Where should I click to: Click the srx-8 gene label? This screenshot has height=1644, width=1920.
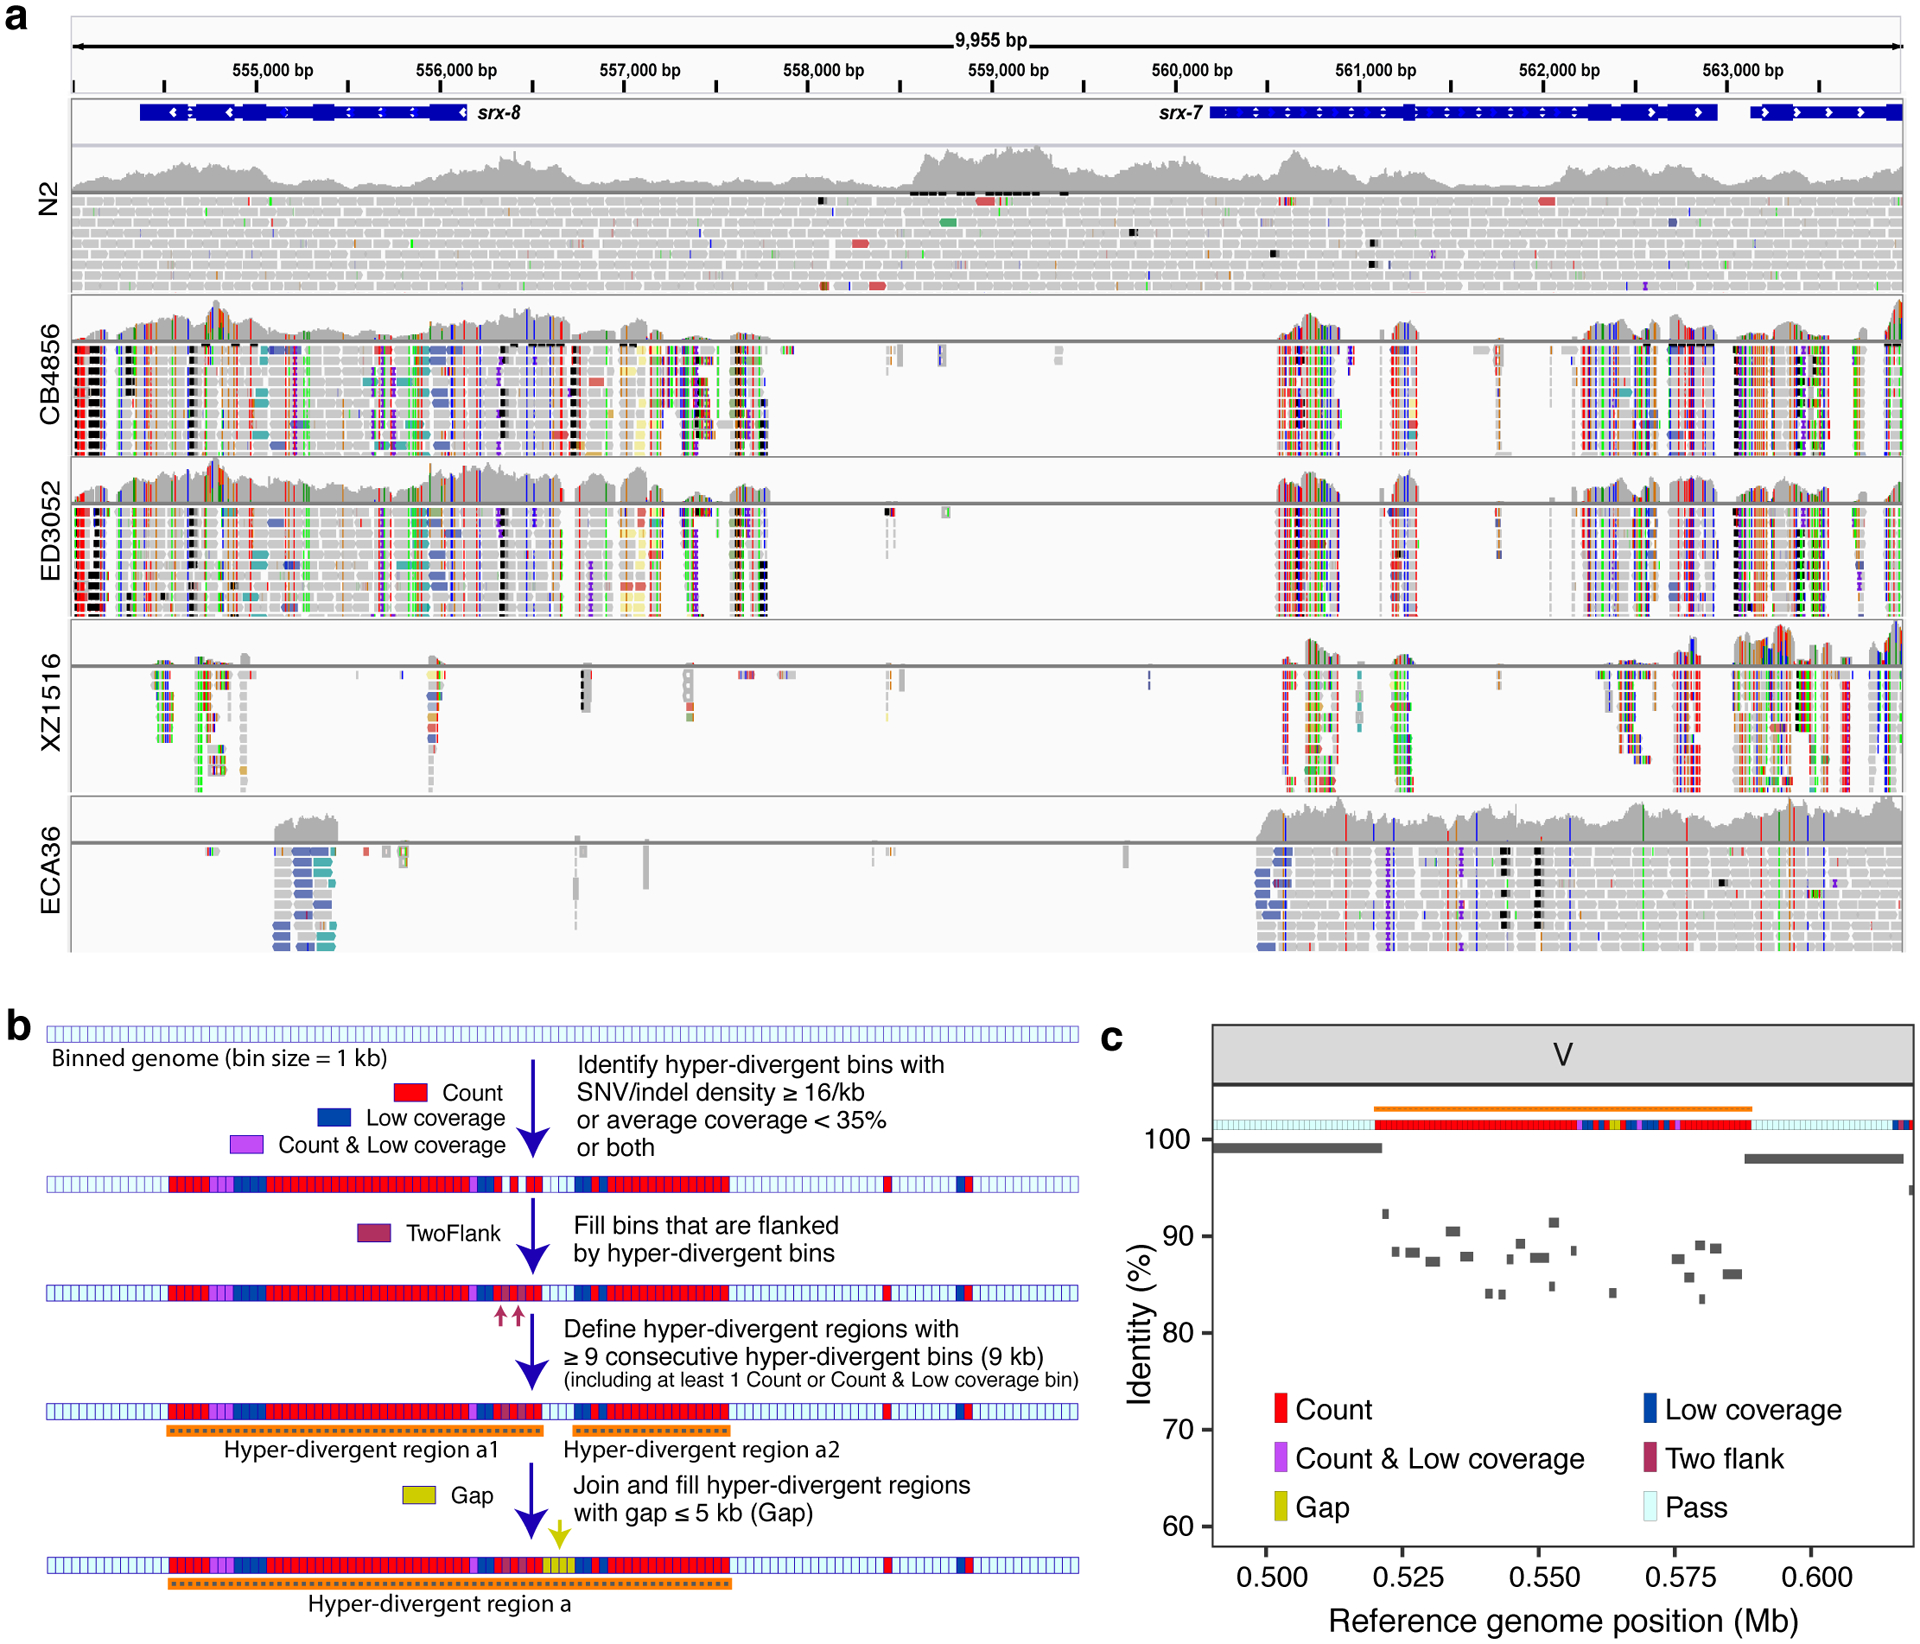[498, 113]
